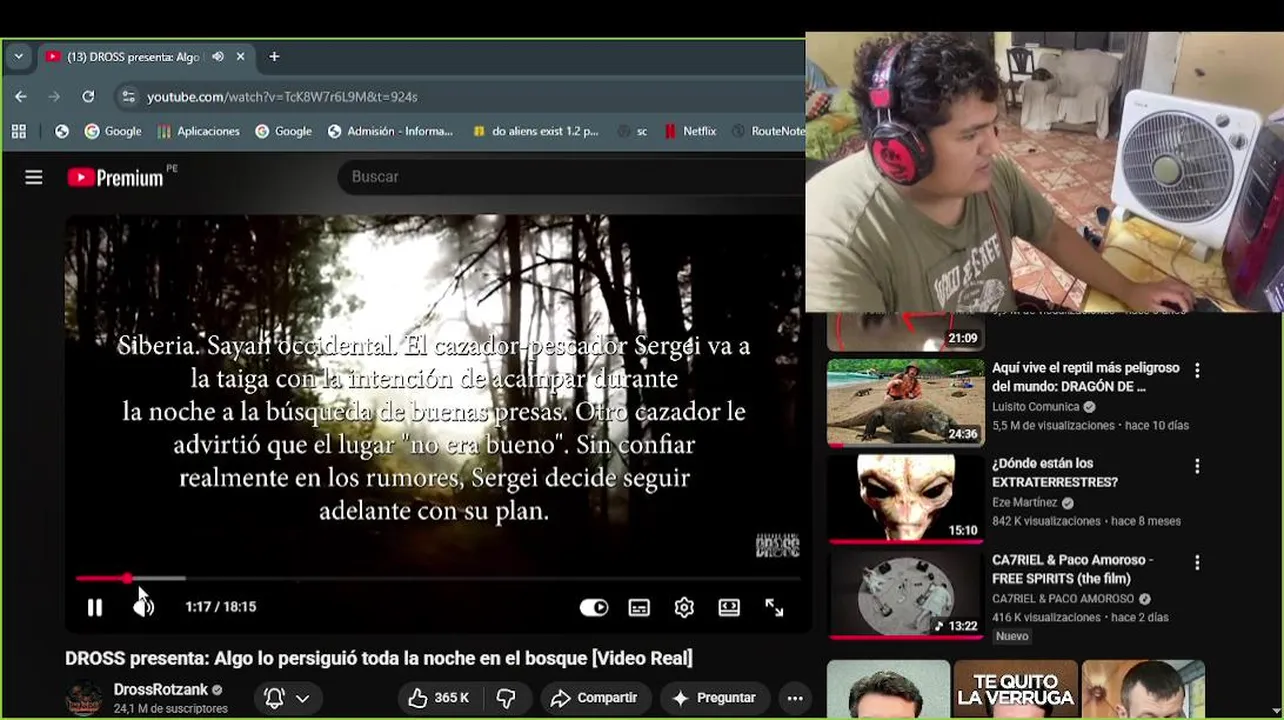Click the 1:17 / 18:15 time display
Image resolution: width=1284 pixels, height=720 pixels.
point(220,607)
